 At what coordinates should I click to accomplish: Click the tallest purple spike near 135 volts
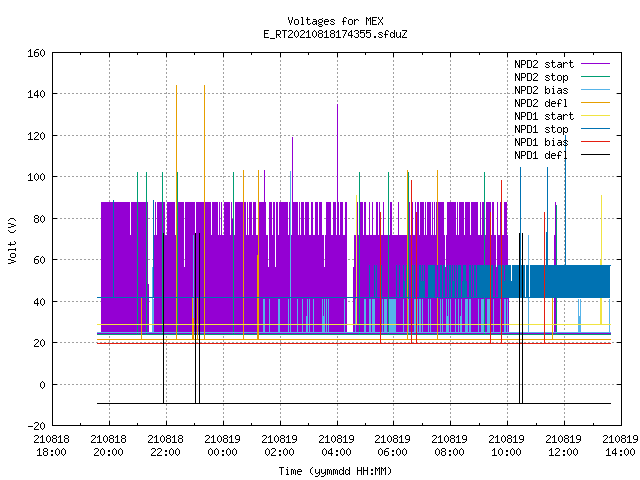coord(337,153)
